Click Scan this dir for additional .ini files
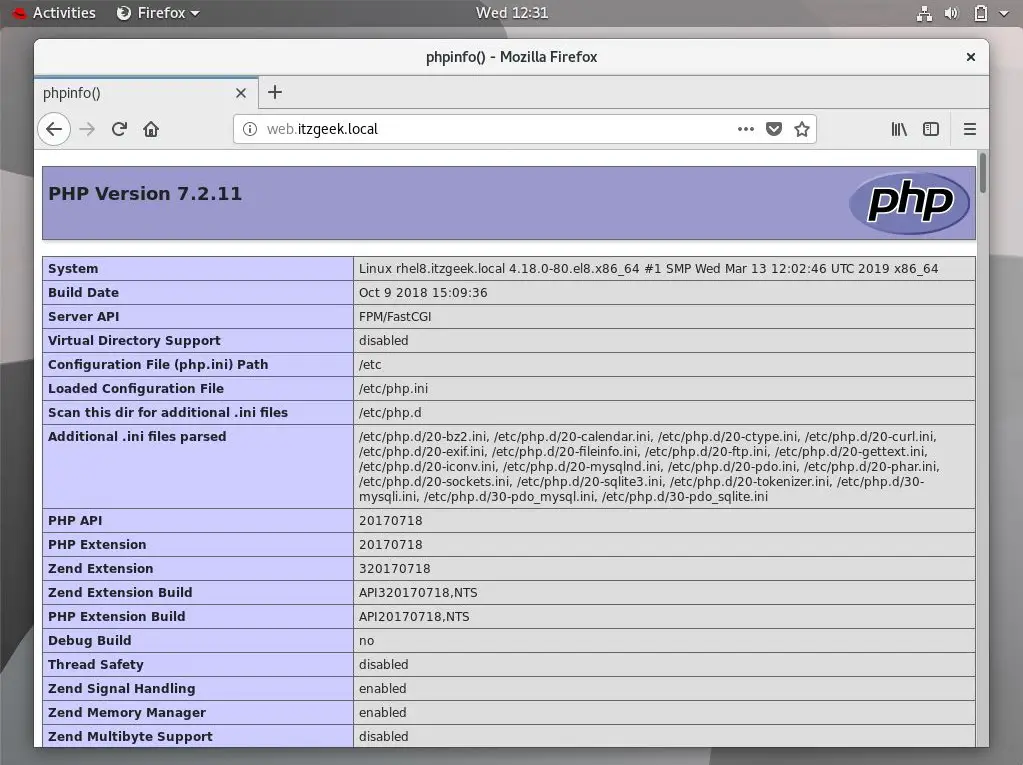 coord(168,413)
